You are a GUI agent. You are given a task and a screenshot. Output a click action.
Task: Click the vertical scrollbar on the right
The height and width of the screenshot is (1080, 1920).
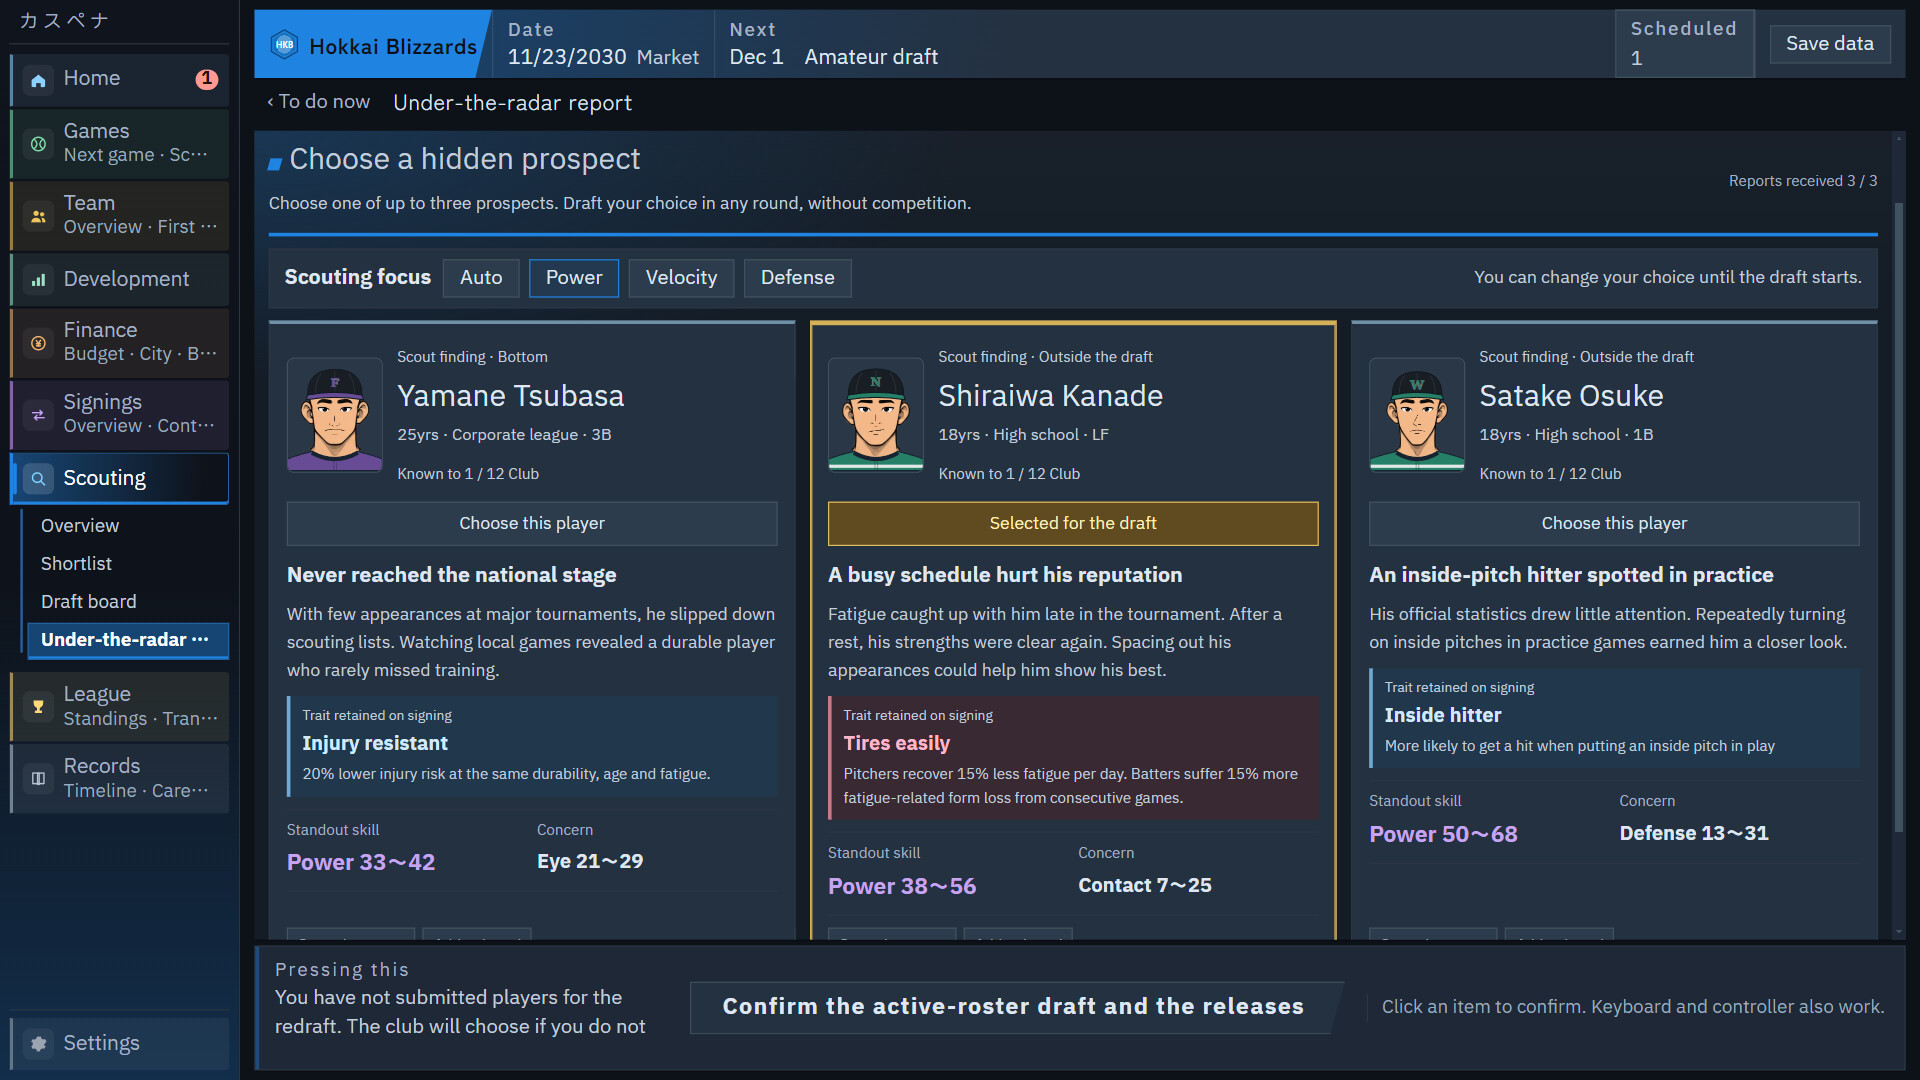click(1899, 518)
